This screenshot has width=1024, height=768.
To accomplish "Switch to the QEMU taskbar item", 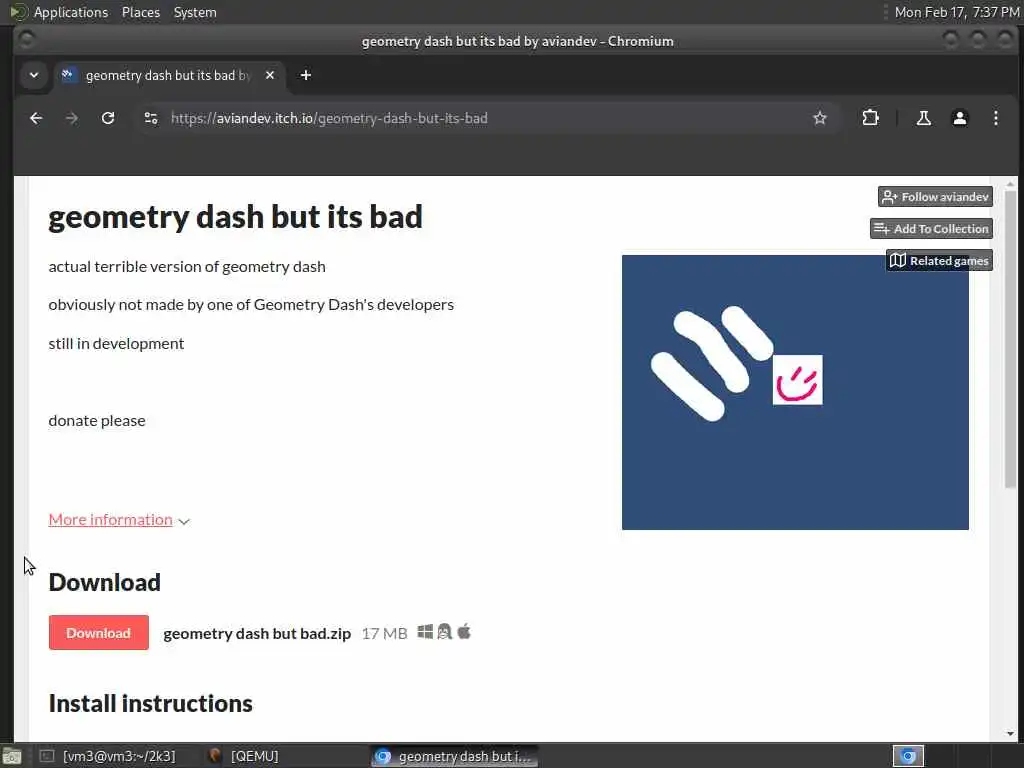I will click(x=243, y=756).
